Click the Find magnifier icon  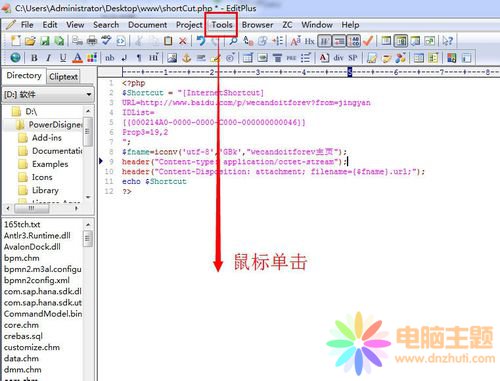tap(233, 41)
